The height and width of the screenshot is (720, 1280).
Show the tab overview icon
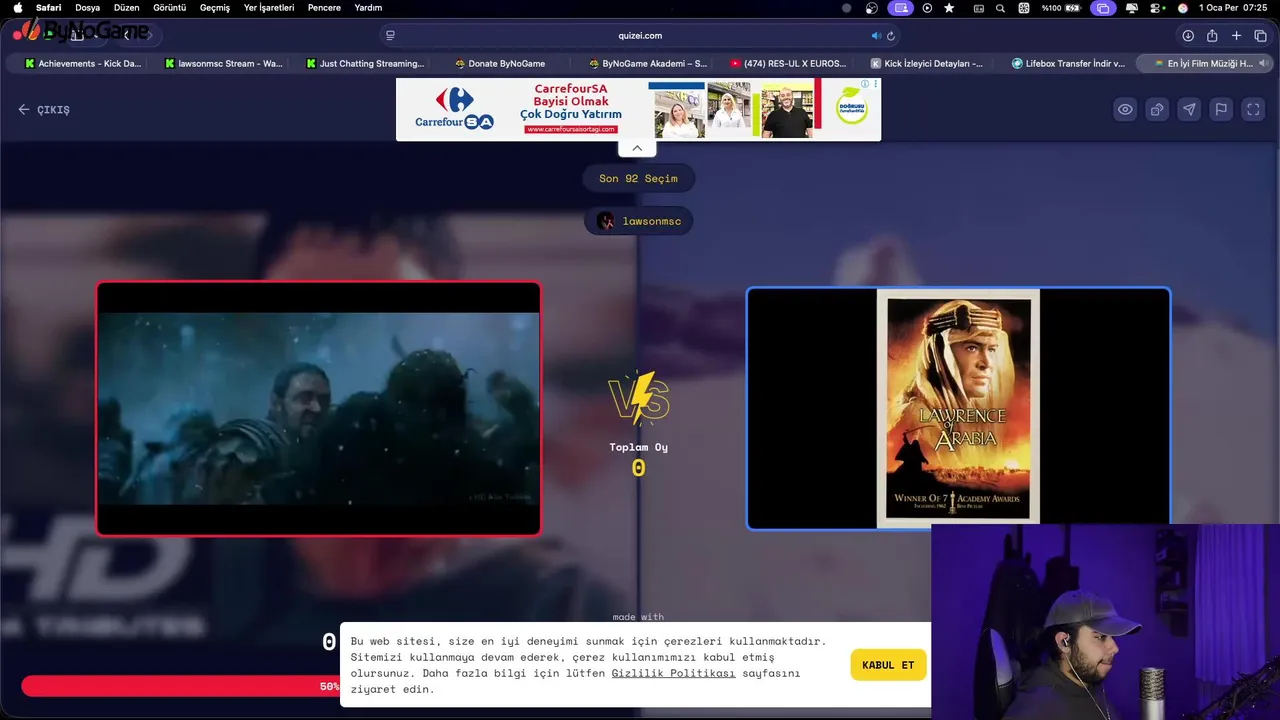tap(1260, 35)
